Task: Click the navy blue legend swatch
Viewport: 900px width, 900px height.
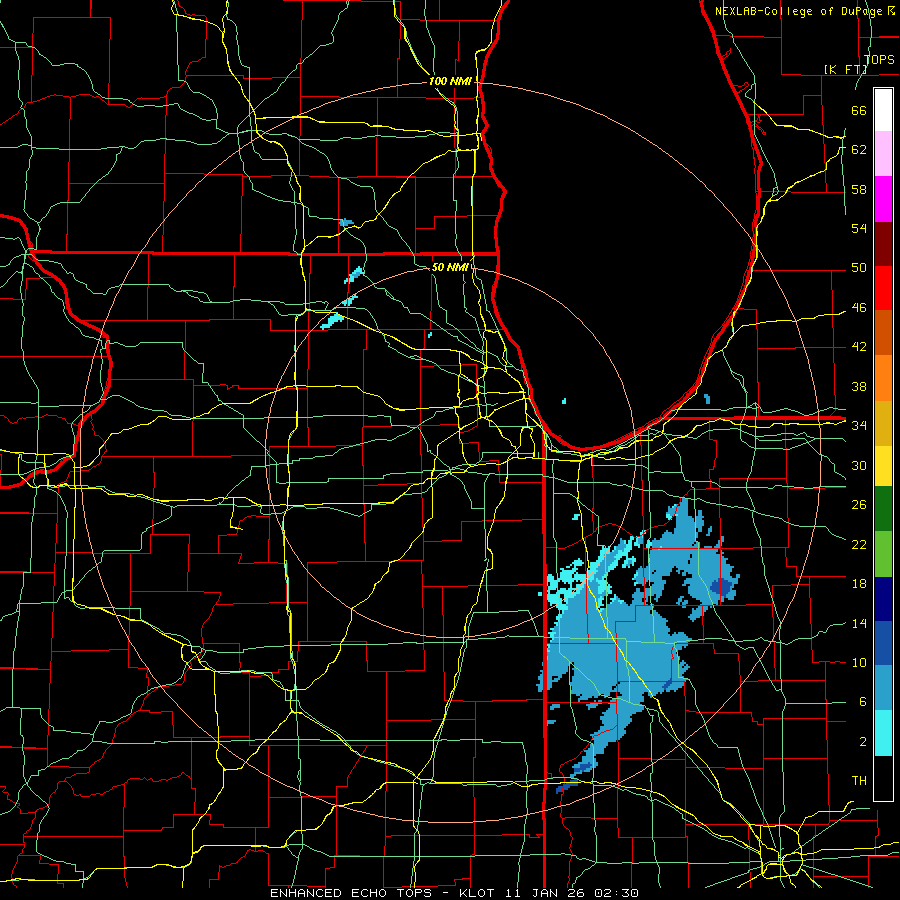Action: tap(883, 599)
